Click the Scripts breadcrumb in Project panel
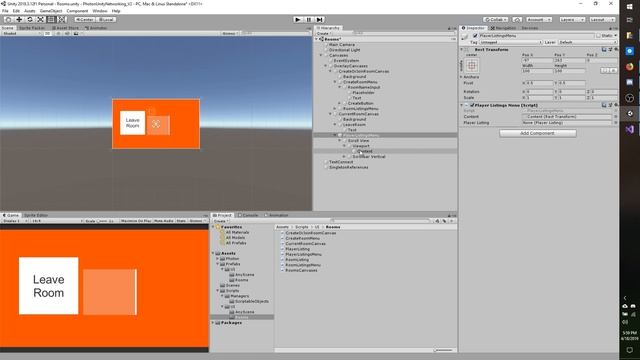 (x=302, y=227)
